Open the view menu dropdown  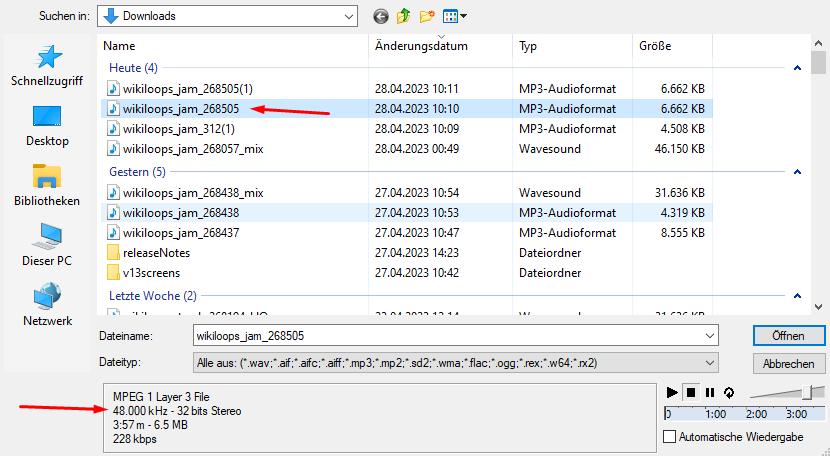pyautogui.click(x=457, y=16)
